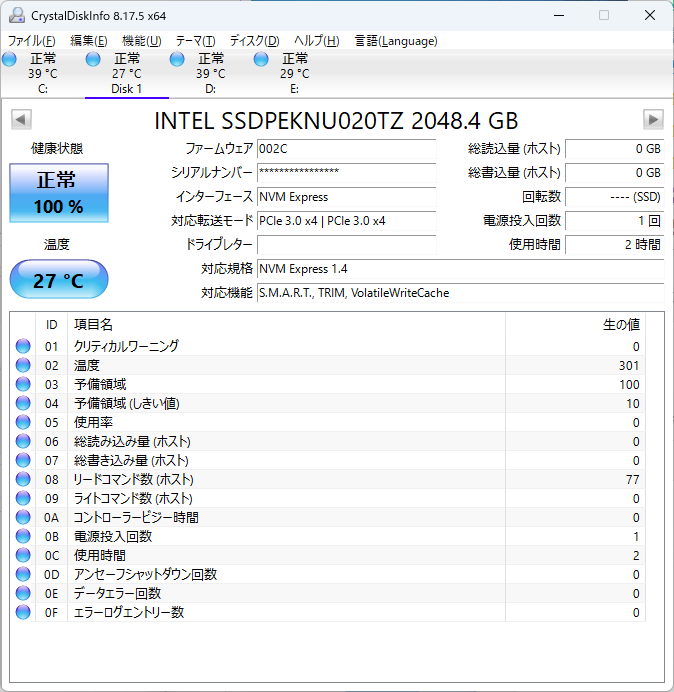
Task: Click the NVM Express 1.4 standard field
Action: pos(460,268)
